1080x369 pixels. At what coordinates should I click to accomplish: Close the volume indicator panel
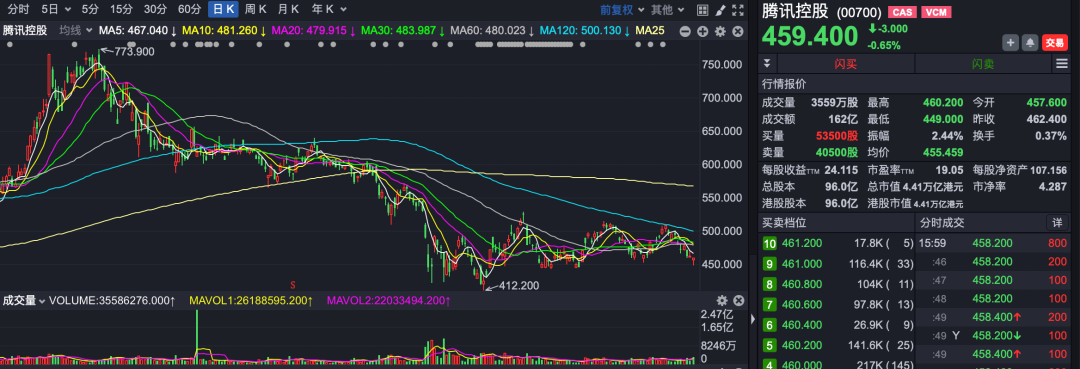(738, 301)
